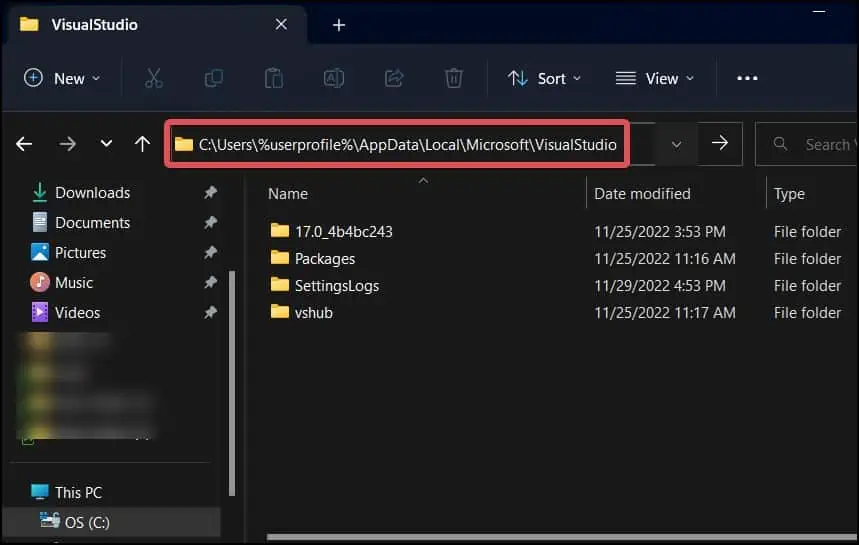Click the folder icon in address bar
Viewport: 859px width, 545px height.
click(184, 145)
